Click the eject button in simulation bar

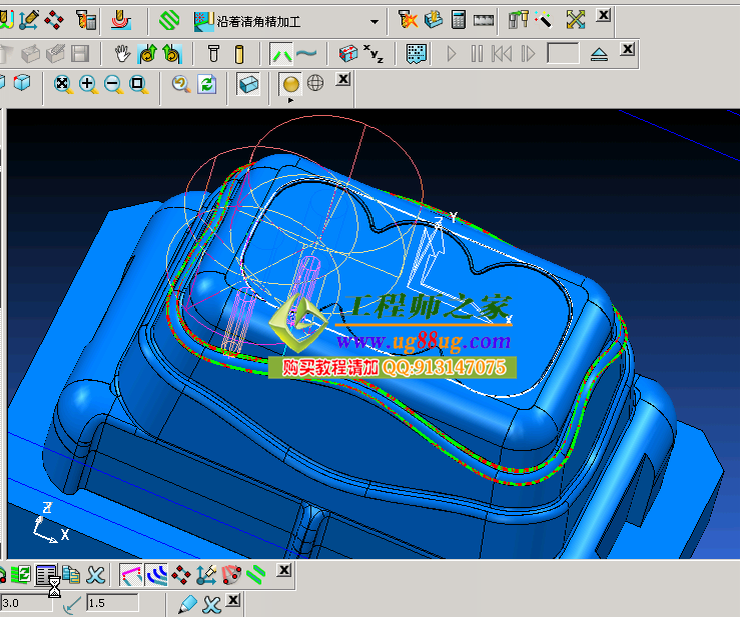point(599,53)
